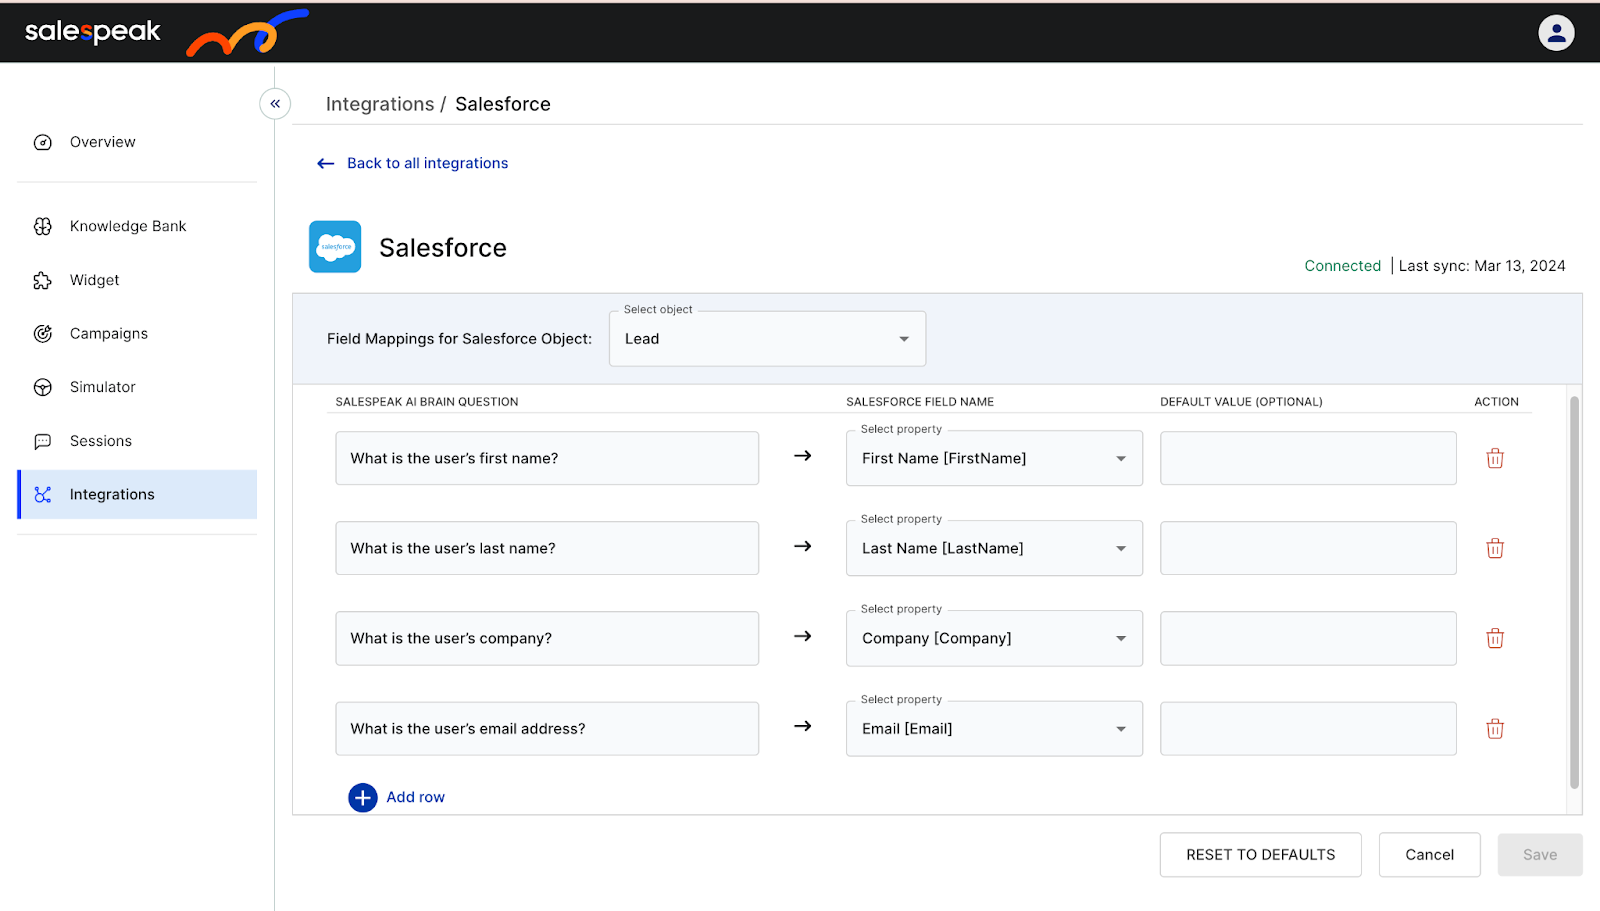
Task: Open the First Name [FirstName] property dropdown
Action: [994, 458]
